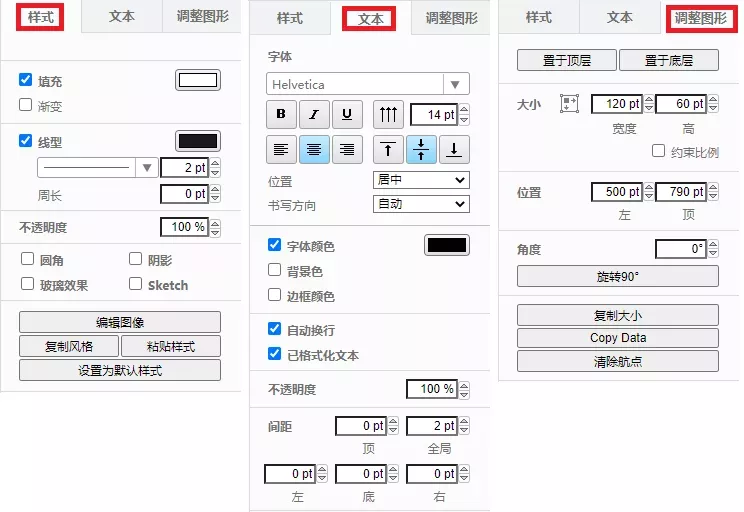
Task: Align text to the right
Action: pos(347,149)
